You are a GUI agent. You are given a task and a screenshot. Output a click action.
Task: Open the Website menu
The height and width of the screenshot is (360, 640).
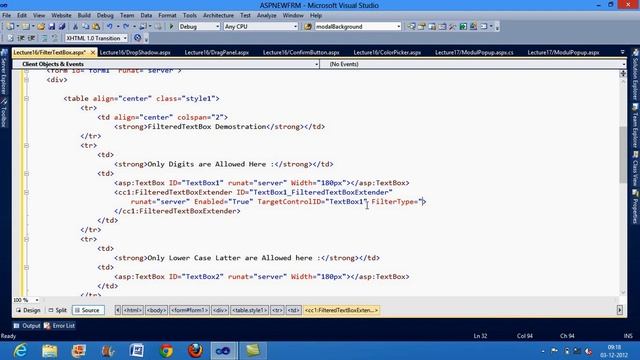pyautogui.click(x=61, y=15)
